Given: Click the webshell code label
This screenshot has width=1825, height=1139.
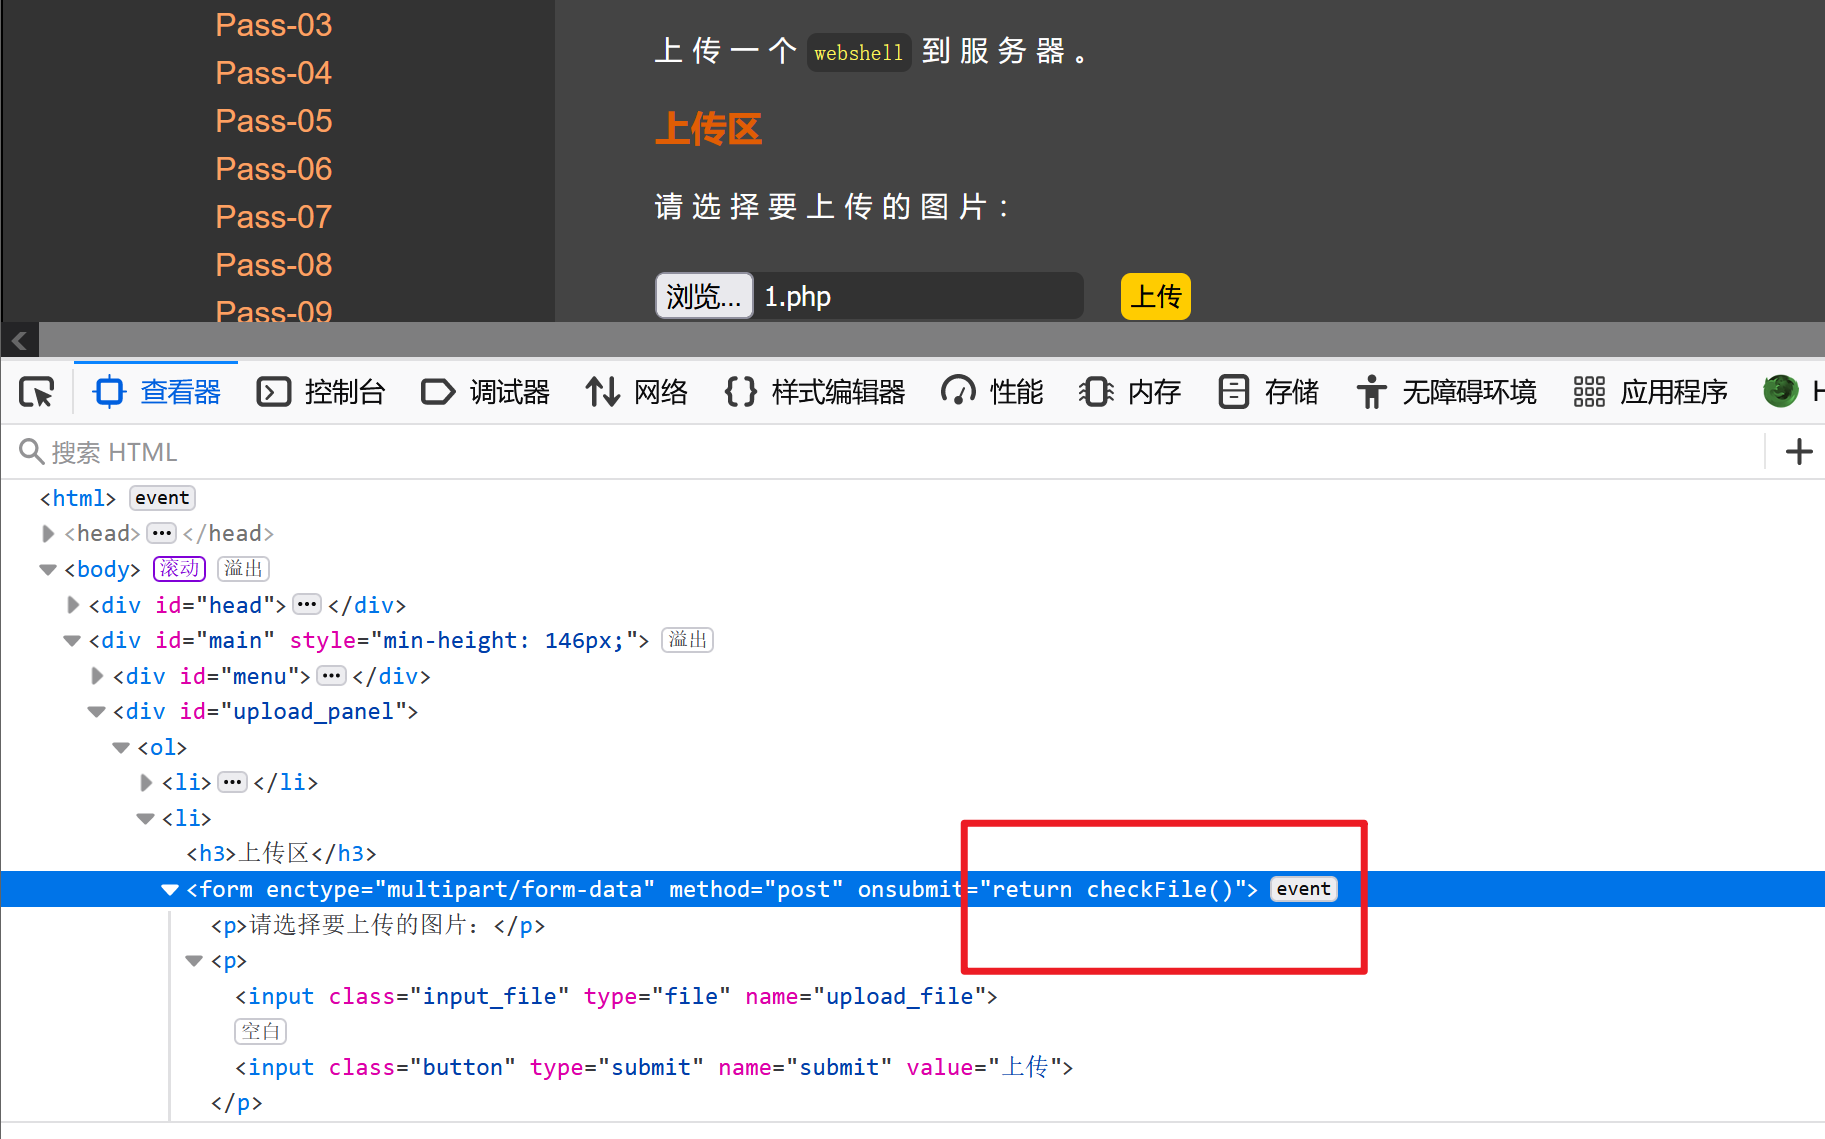Looking at the screenshot, I should 858,52.
